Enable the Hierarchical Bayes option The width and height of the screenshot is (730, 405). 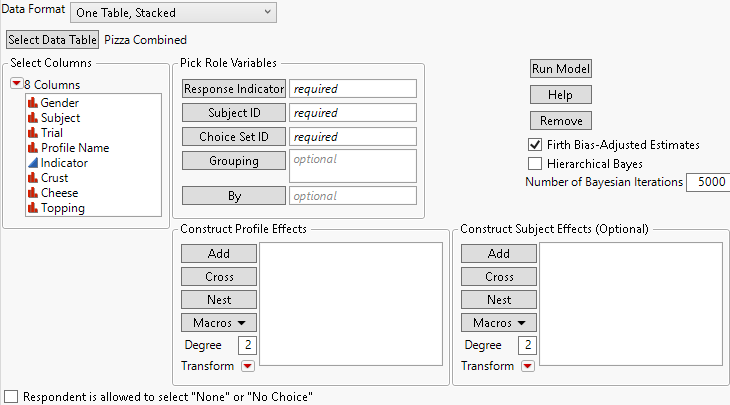click(535, 163)
